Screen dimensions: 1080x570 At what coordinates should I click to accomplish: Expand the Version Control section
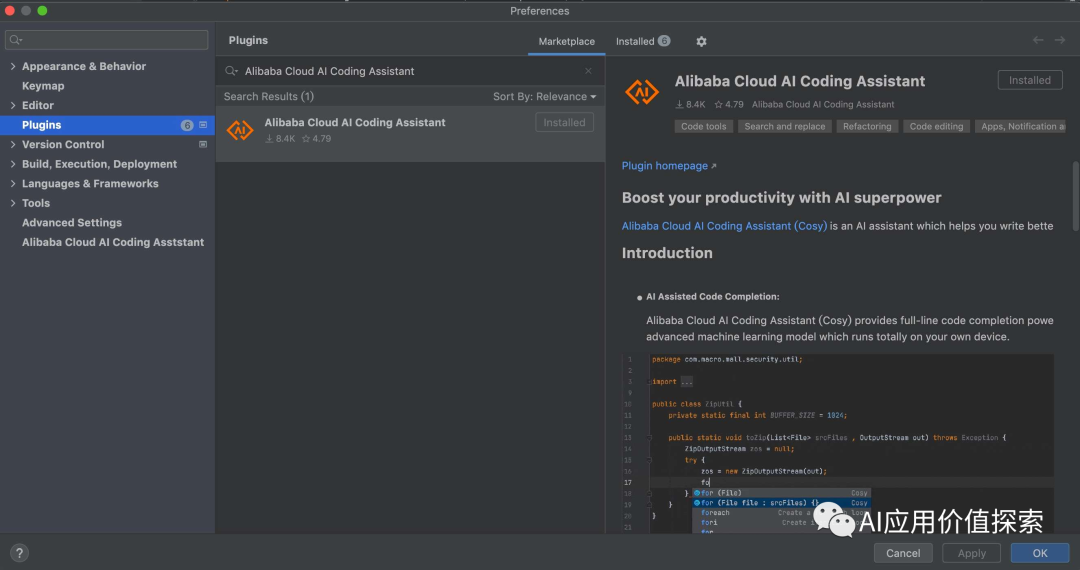tap(13, 145)
